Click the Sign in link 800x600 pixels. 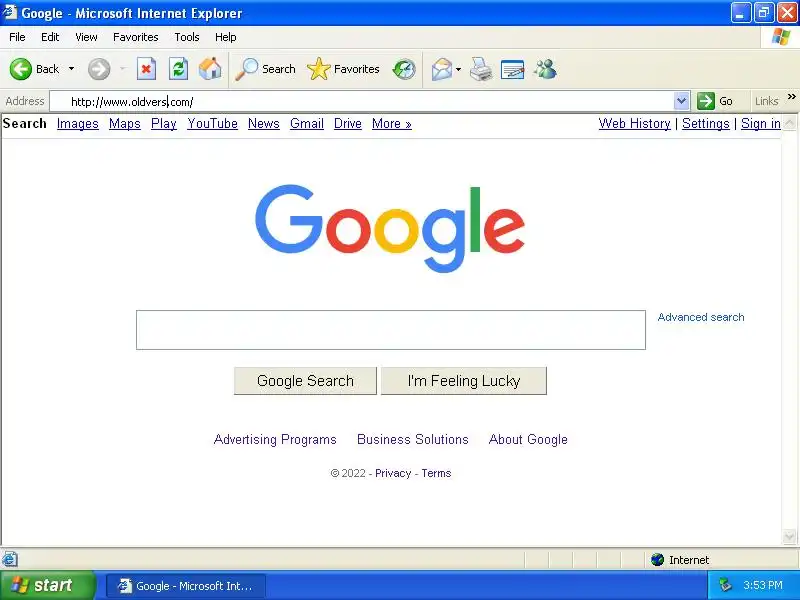pyautogui.click(x=761, y=123)
